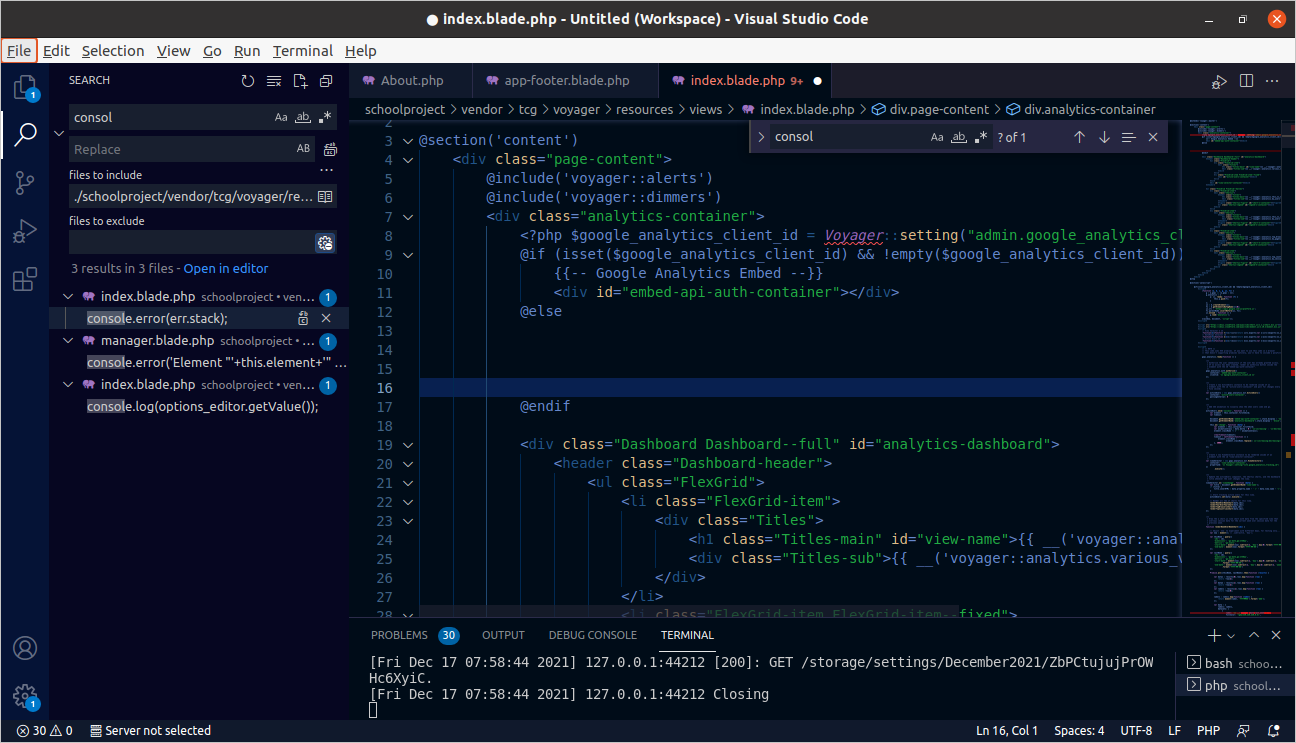The height and width of the screenshot is (743, 1296).
Task: Replace the console.error(err.stack) match
Action: 303,318
